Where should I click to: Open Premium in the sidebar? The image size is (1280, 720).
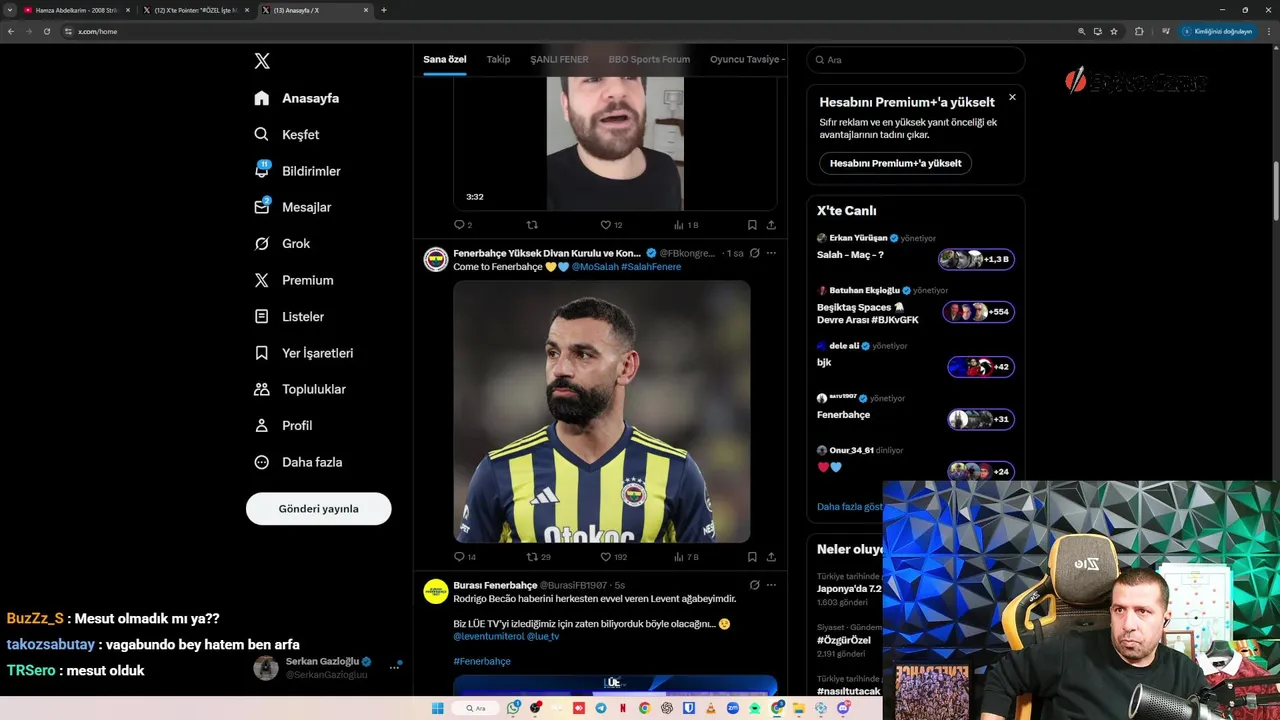293,280
